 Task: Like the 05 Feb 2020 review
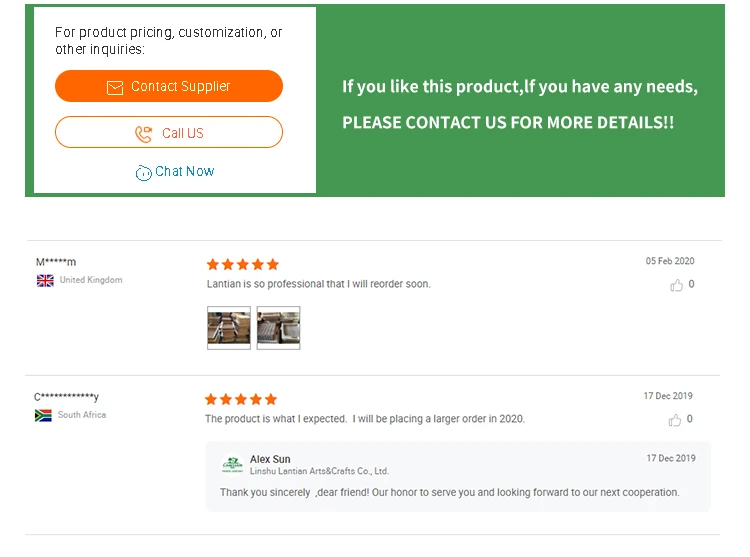(x=678, y=285)
